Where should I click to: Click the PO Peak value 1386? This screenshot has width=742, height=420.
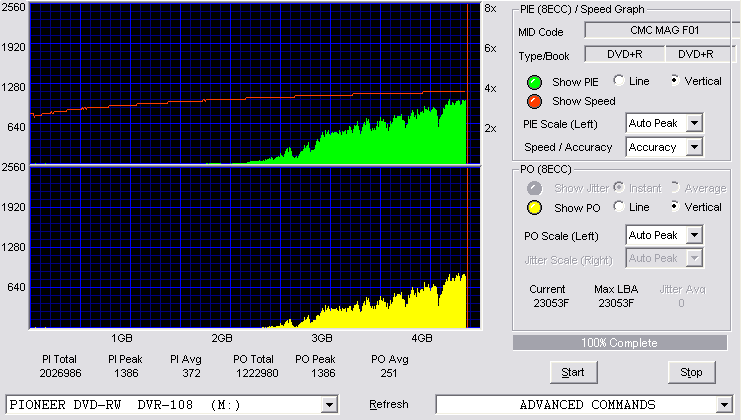(323, 373)
